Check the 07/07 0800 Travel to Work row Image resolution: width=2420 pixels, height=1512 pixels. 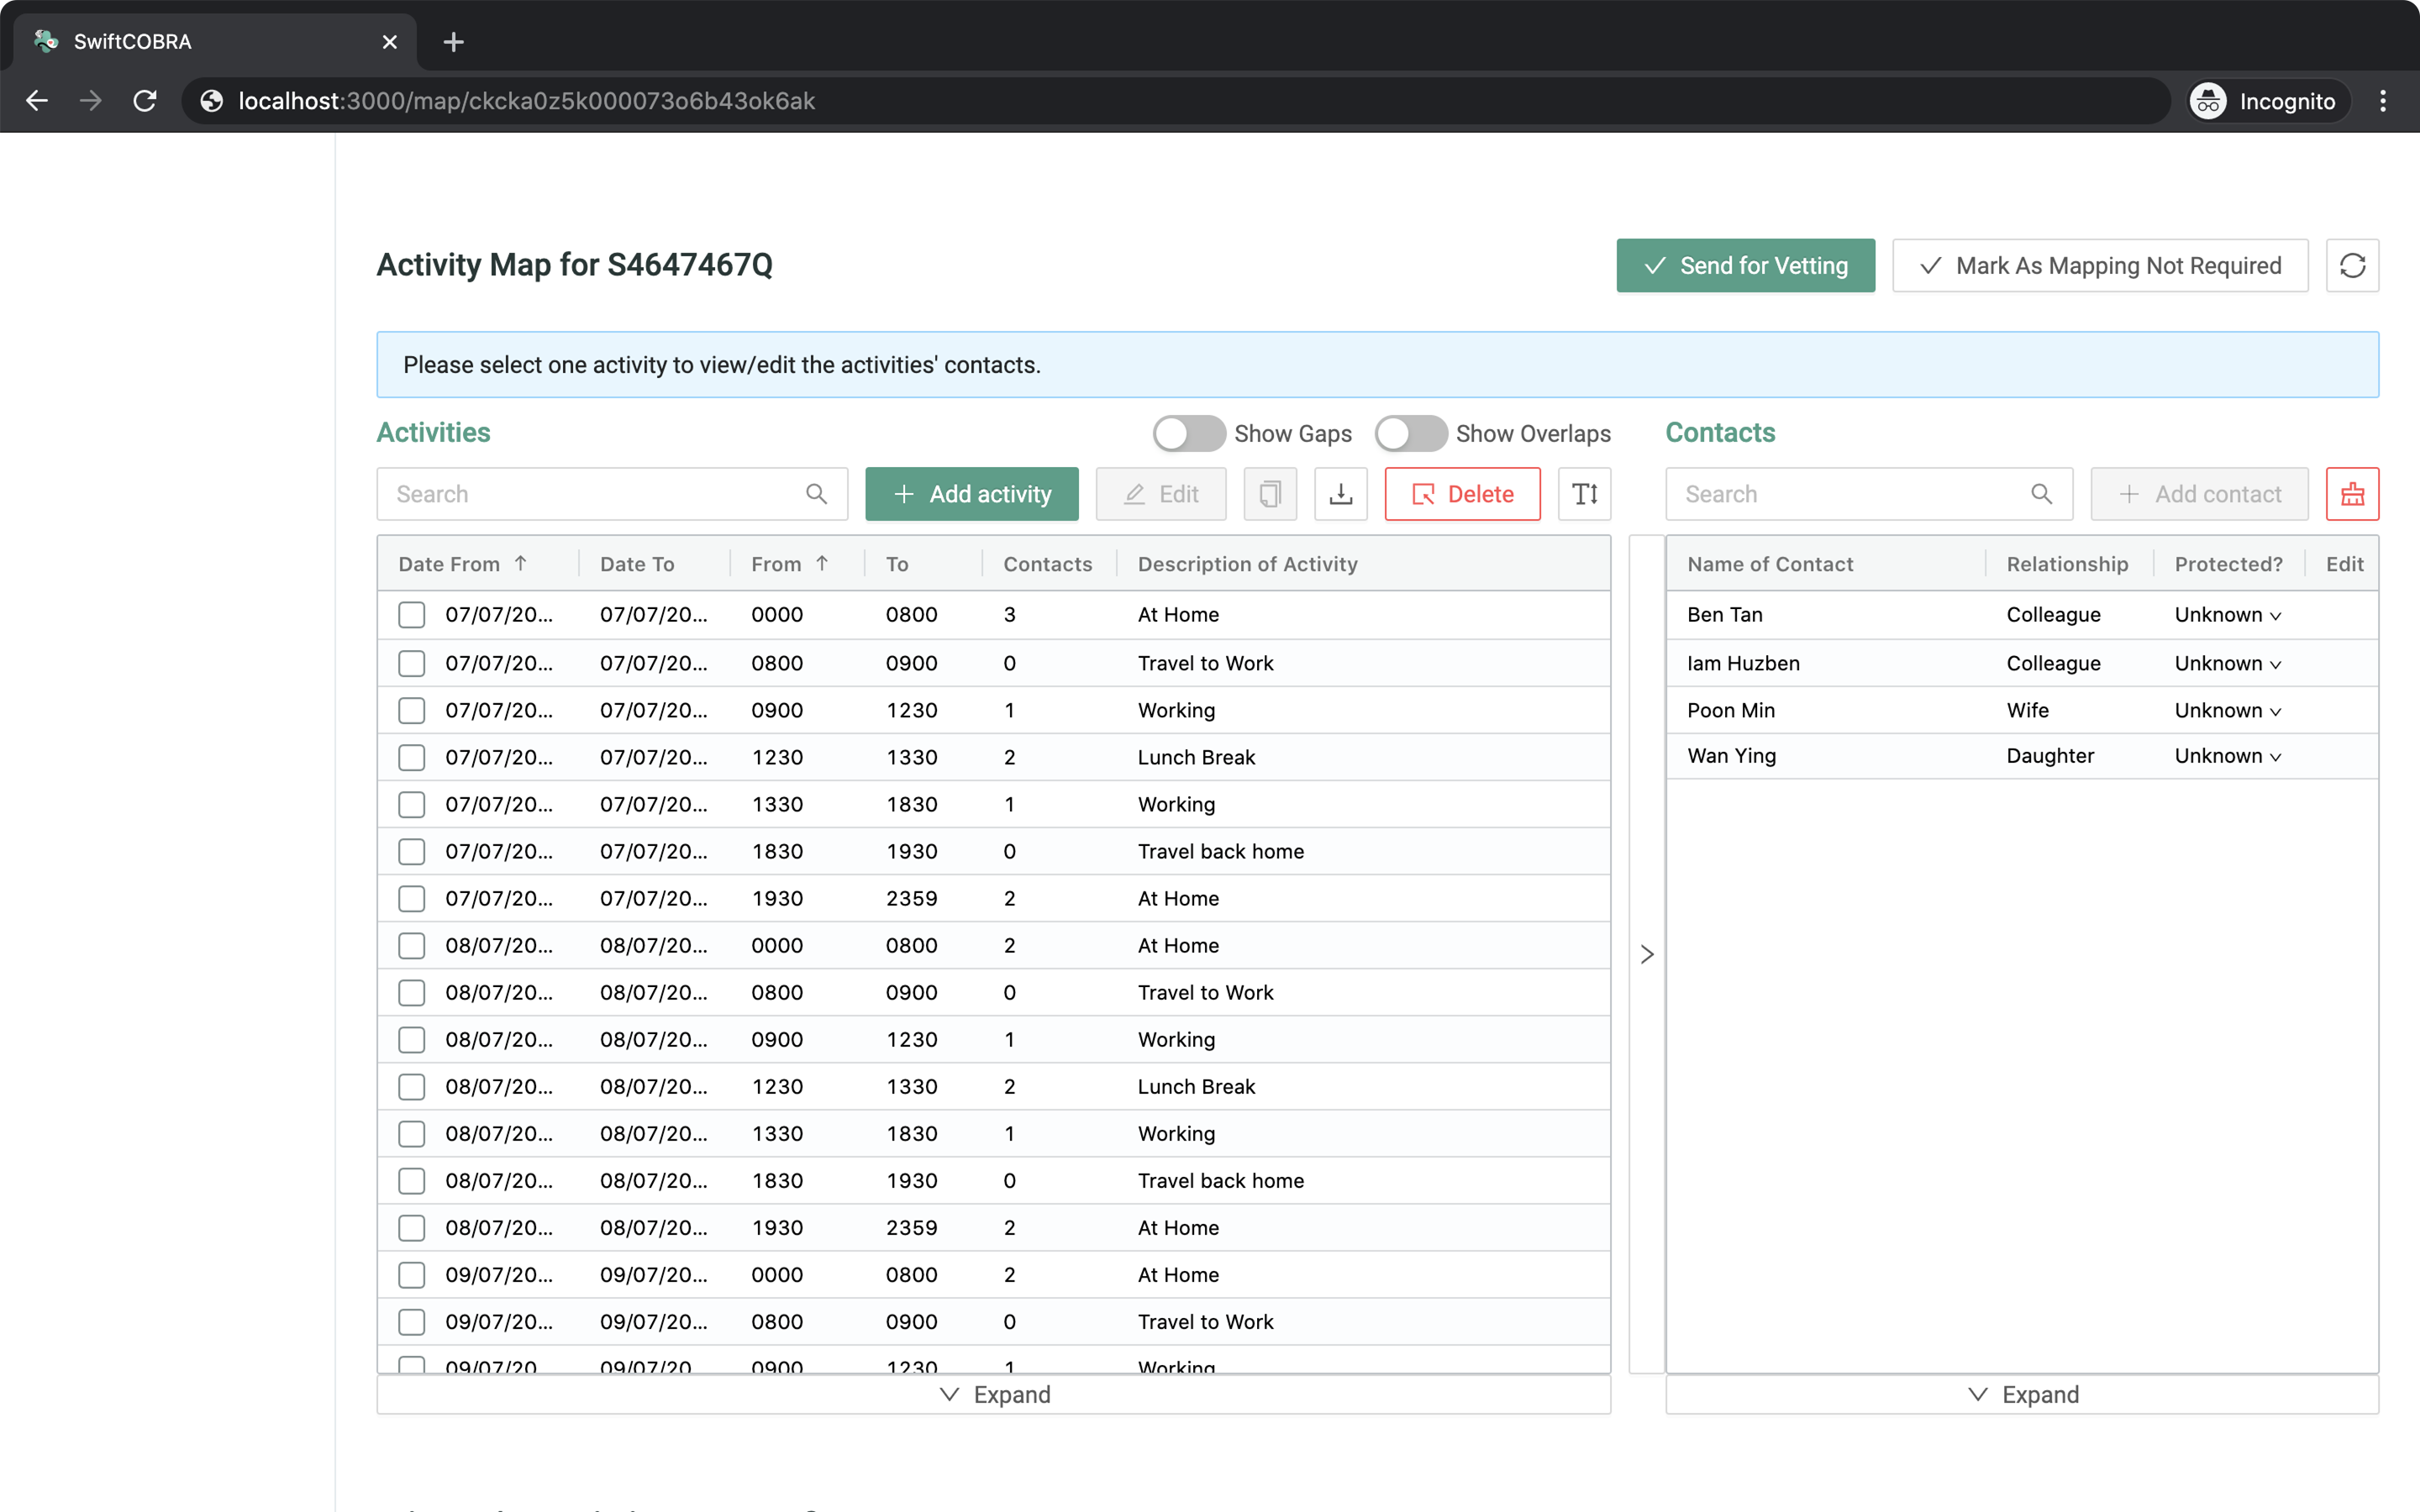point(411,663)
